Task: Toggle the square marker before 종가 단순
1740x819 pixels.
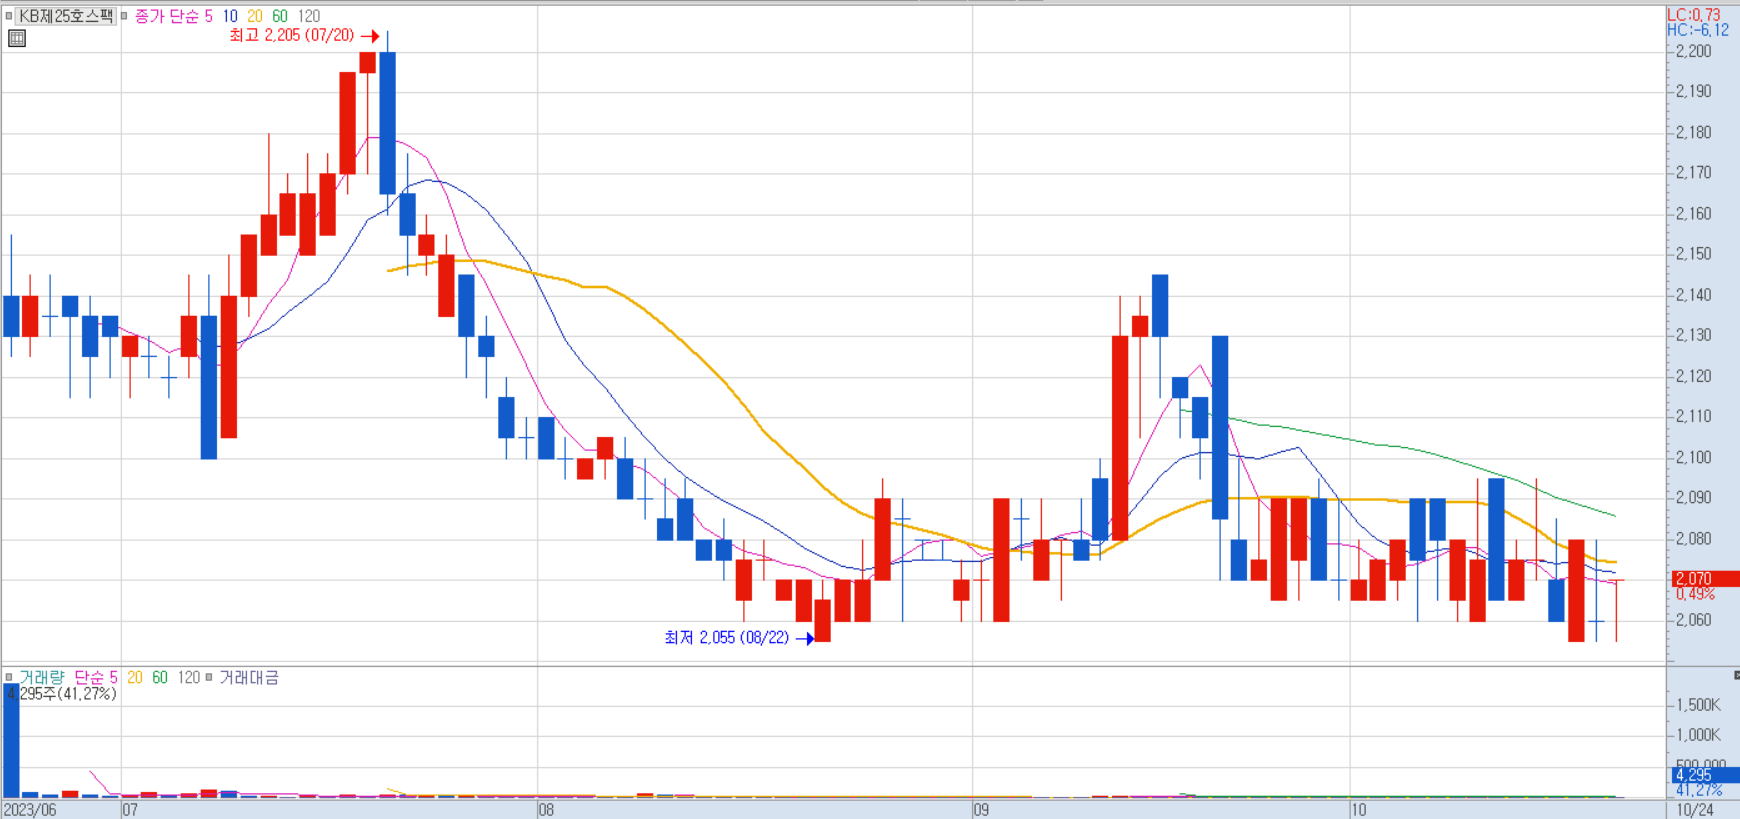Action: point(124,16)
